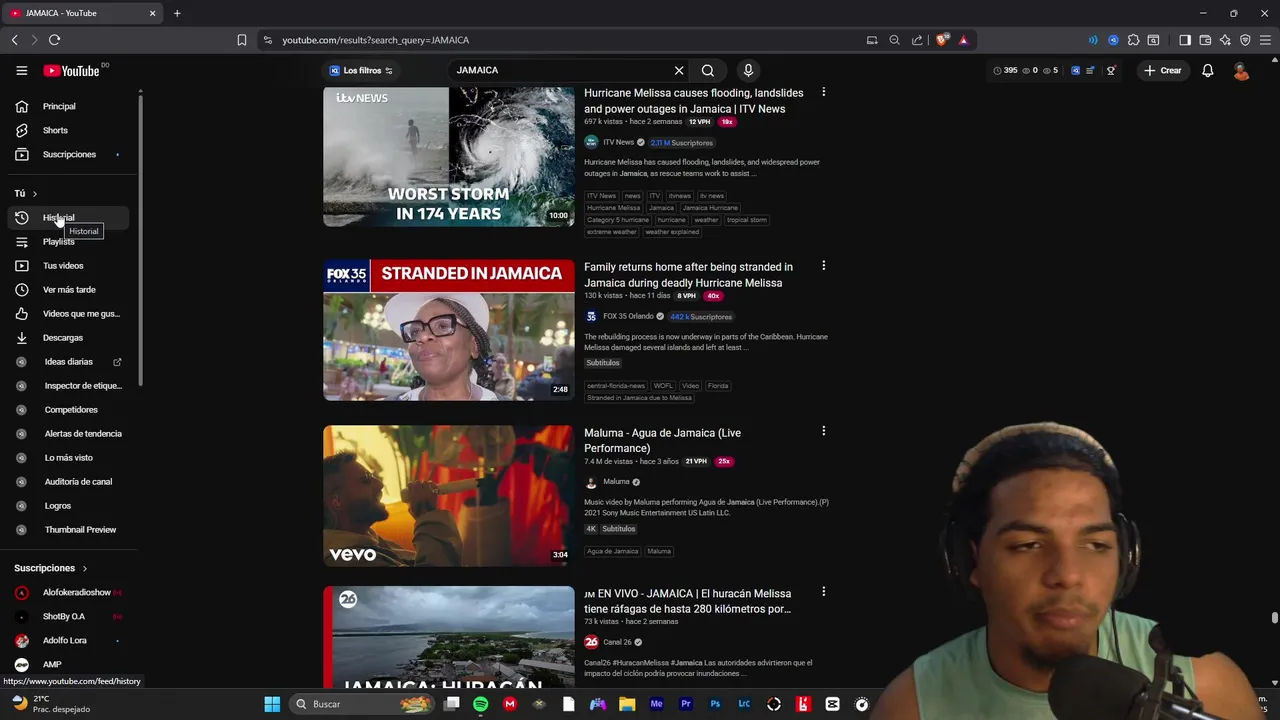Open options for FOX 35 video

click(823, 266)
